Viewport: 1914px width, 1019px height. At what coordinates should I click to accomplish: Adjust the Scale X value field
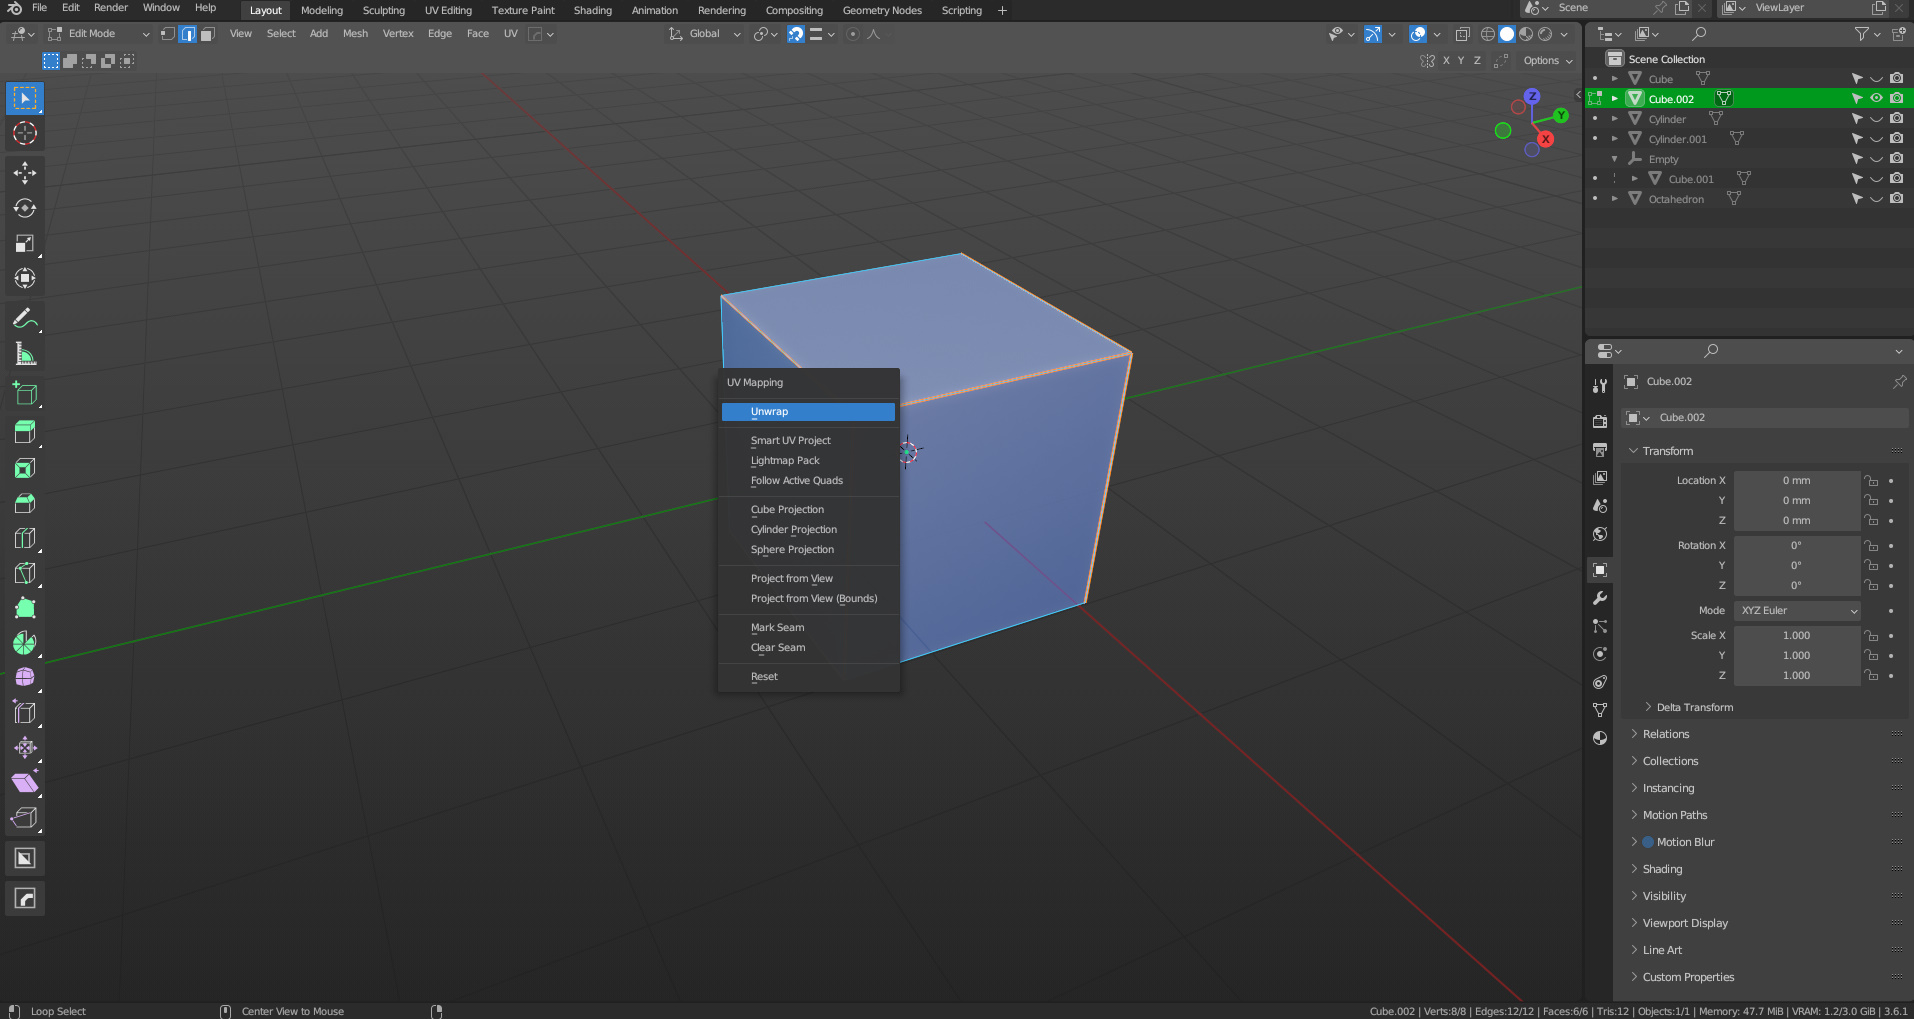1796,636
